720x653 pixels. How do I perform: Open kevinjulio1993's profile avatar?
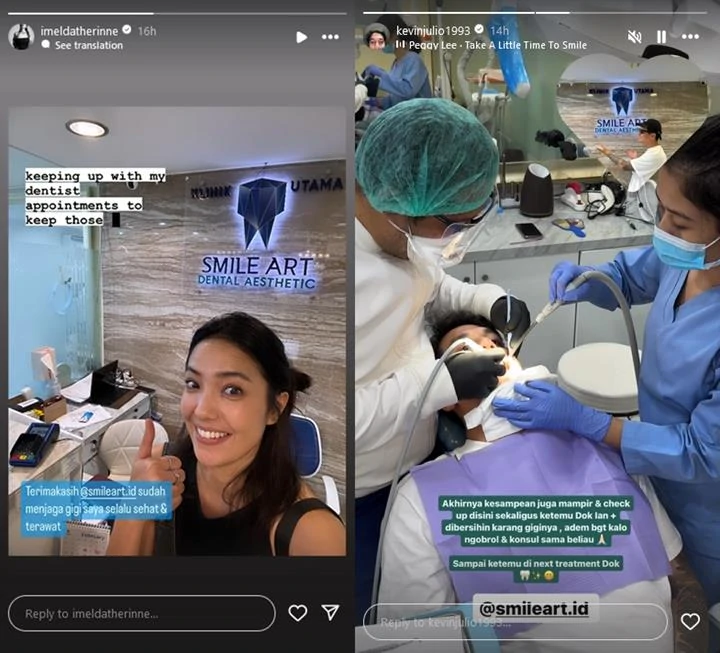click(377, 37)
